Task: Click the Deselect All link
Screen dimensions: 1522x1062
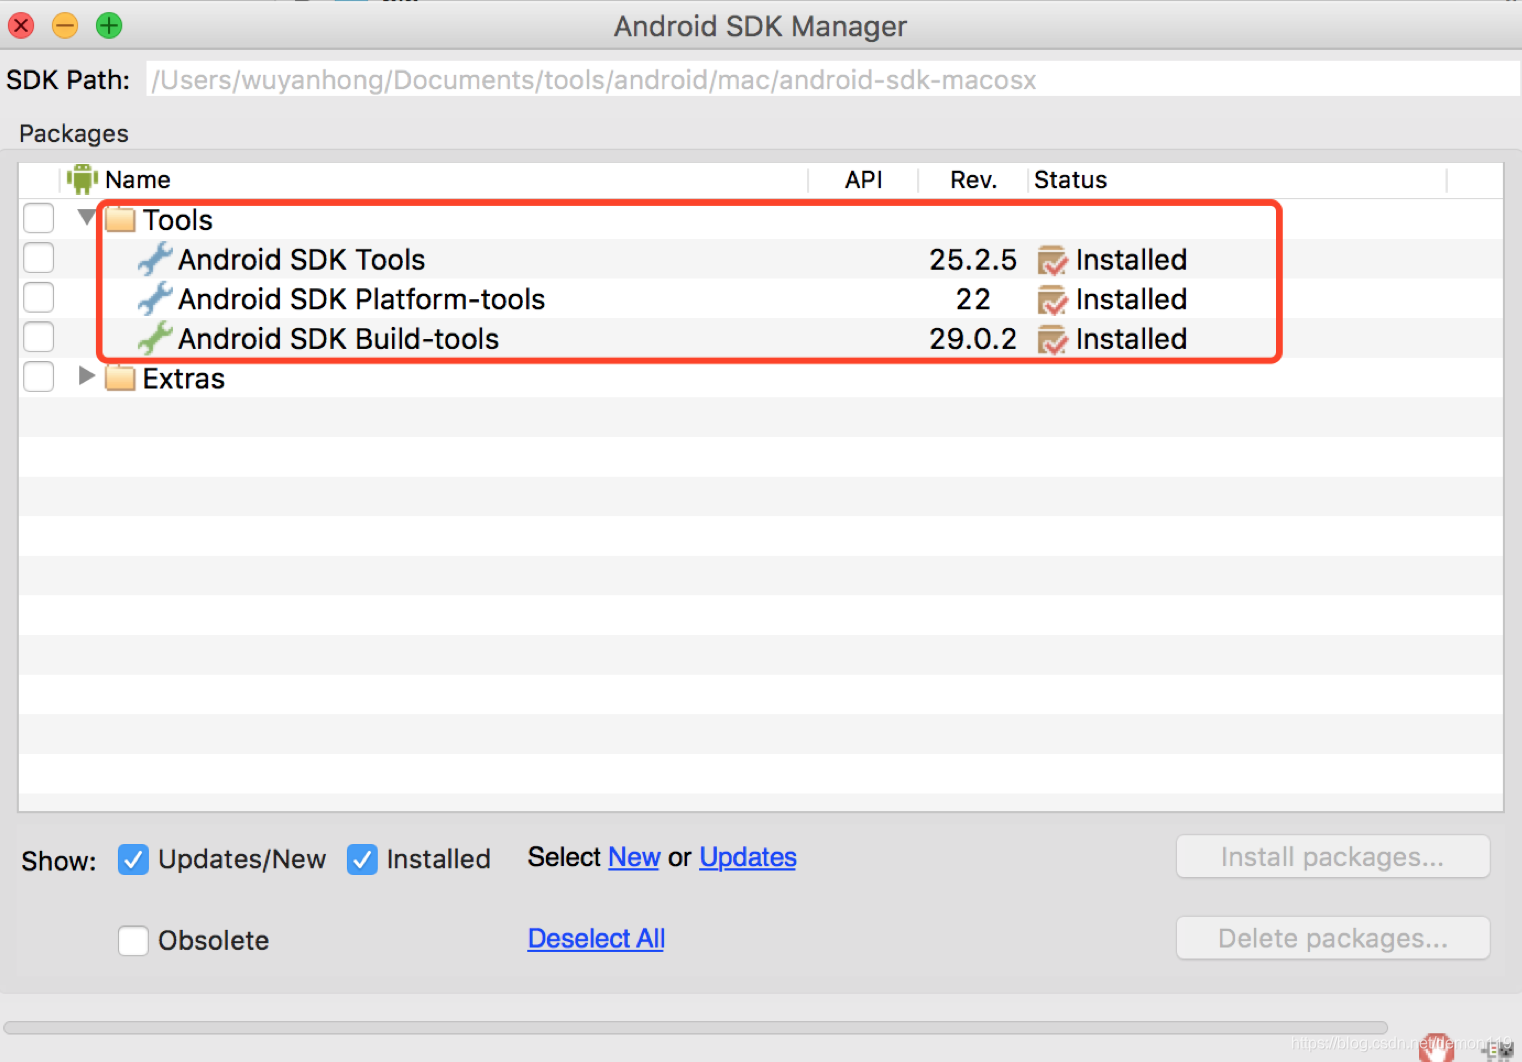Action: (596, 938)
